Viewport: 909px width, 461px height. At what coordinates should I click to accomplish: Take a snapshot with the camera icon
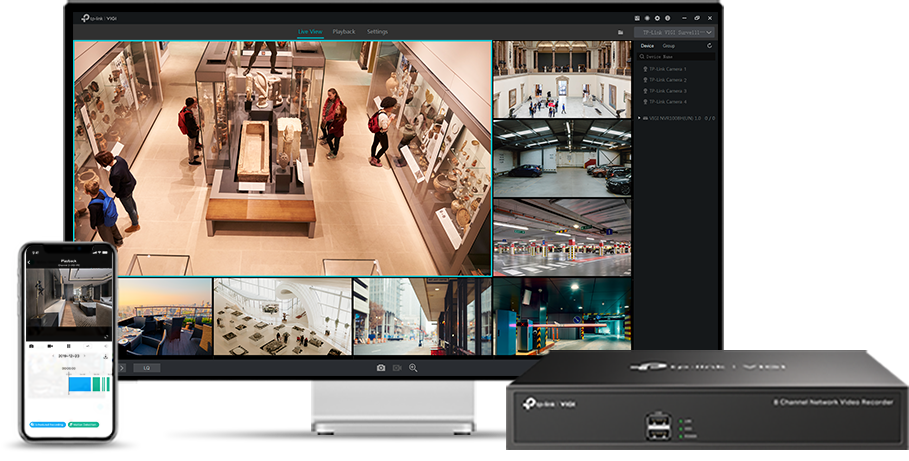[x=381, y=368]
